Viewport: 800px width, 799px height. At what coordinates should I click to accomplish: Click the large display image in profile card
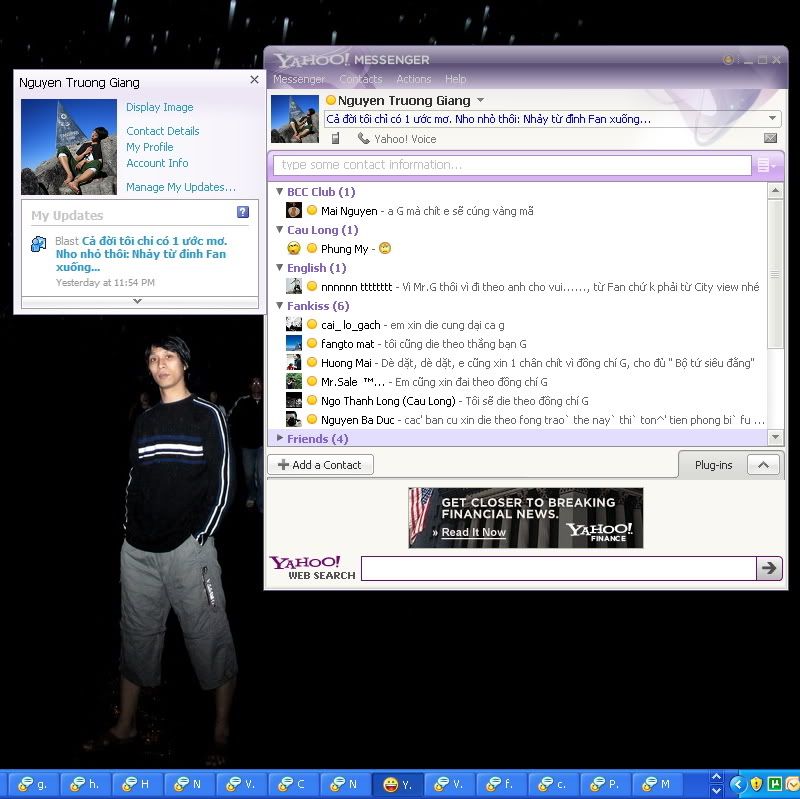point(69,147)
